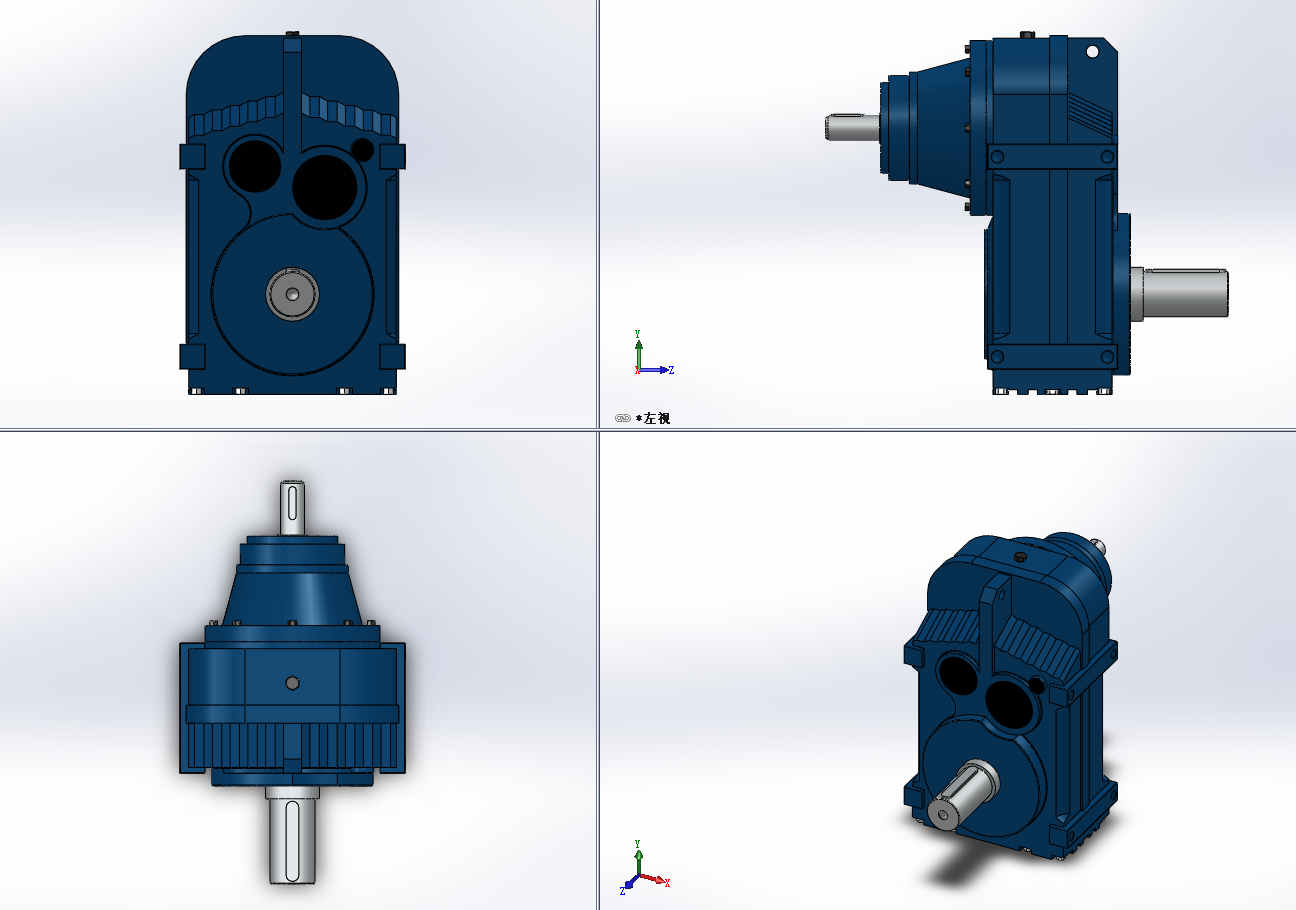Click the linked-views chain icon beside *左视
1296x910 pixels.
pyautogui.click(x=622, y=418)
